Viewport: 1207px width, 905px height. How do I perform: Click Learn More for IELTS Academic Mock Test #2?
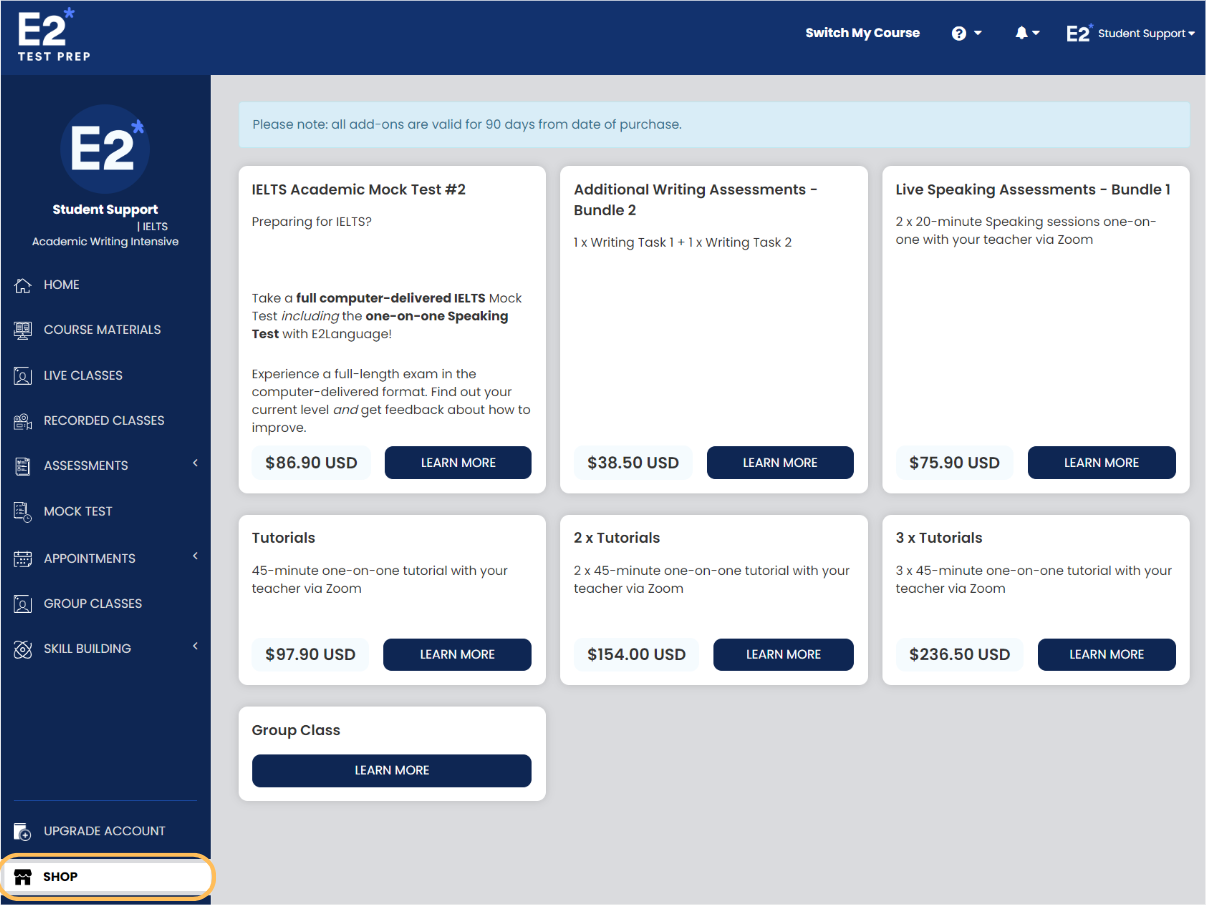(x=457, y=462)
